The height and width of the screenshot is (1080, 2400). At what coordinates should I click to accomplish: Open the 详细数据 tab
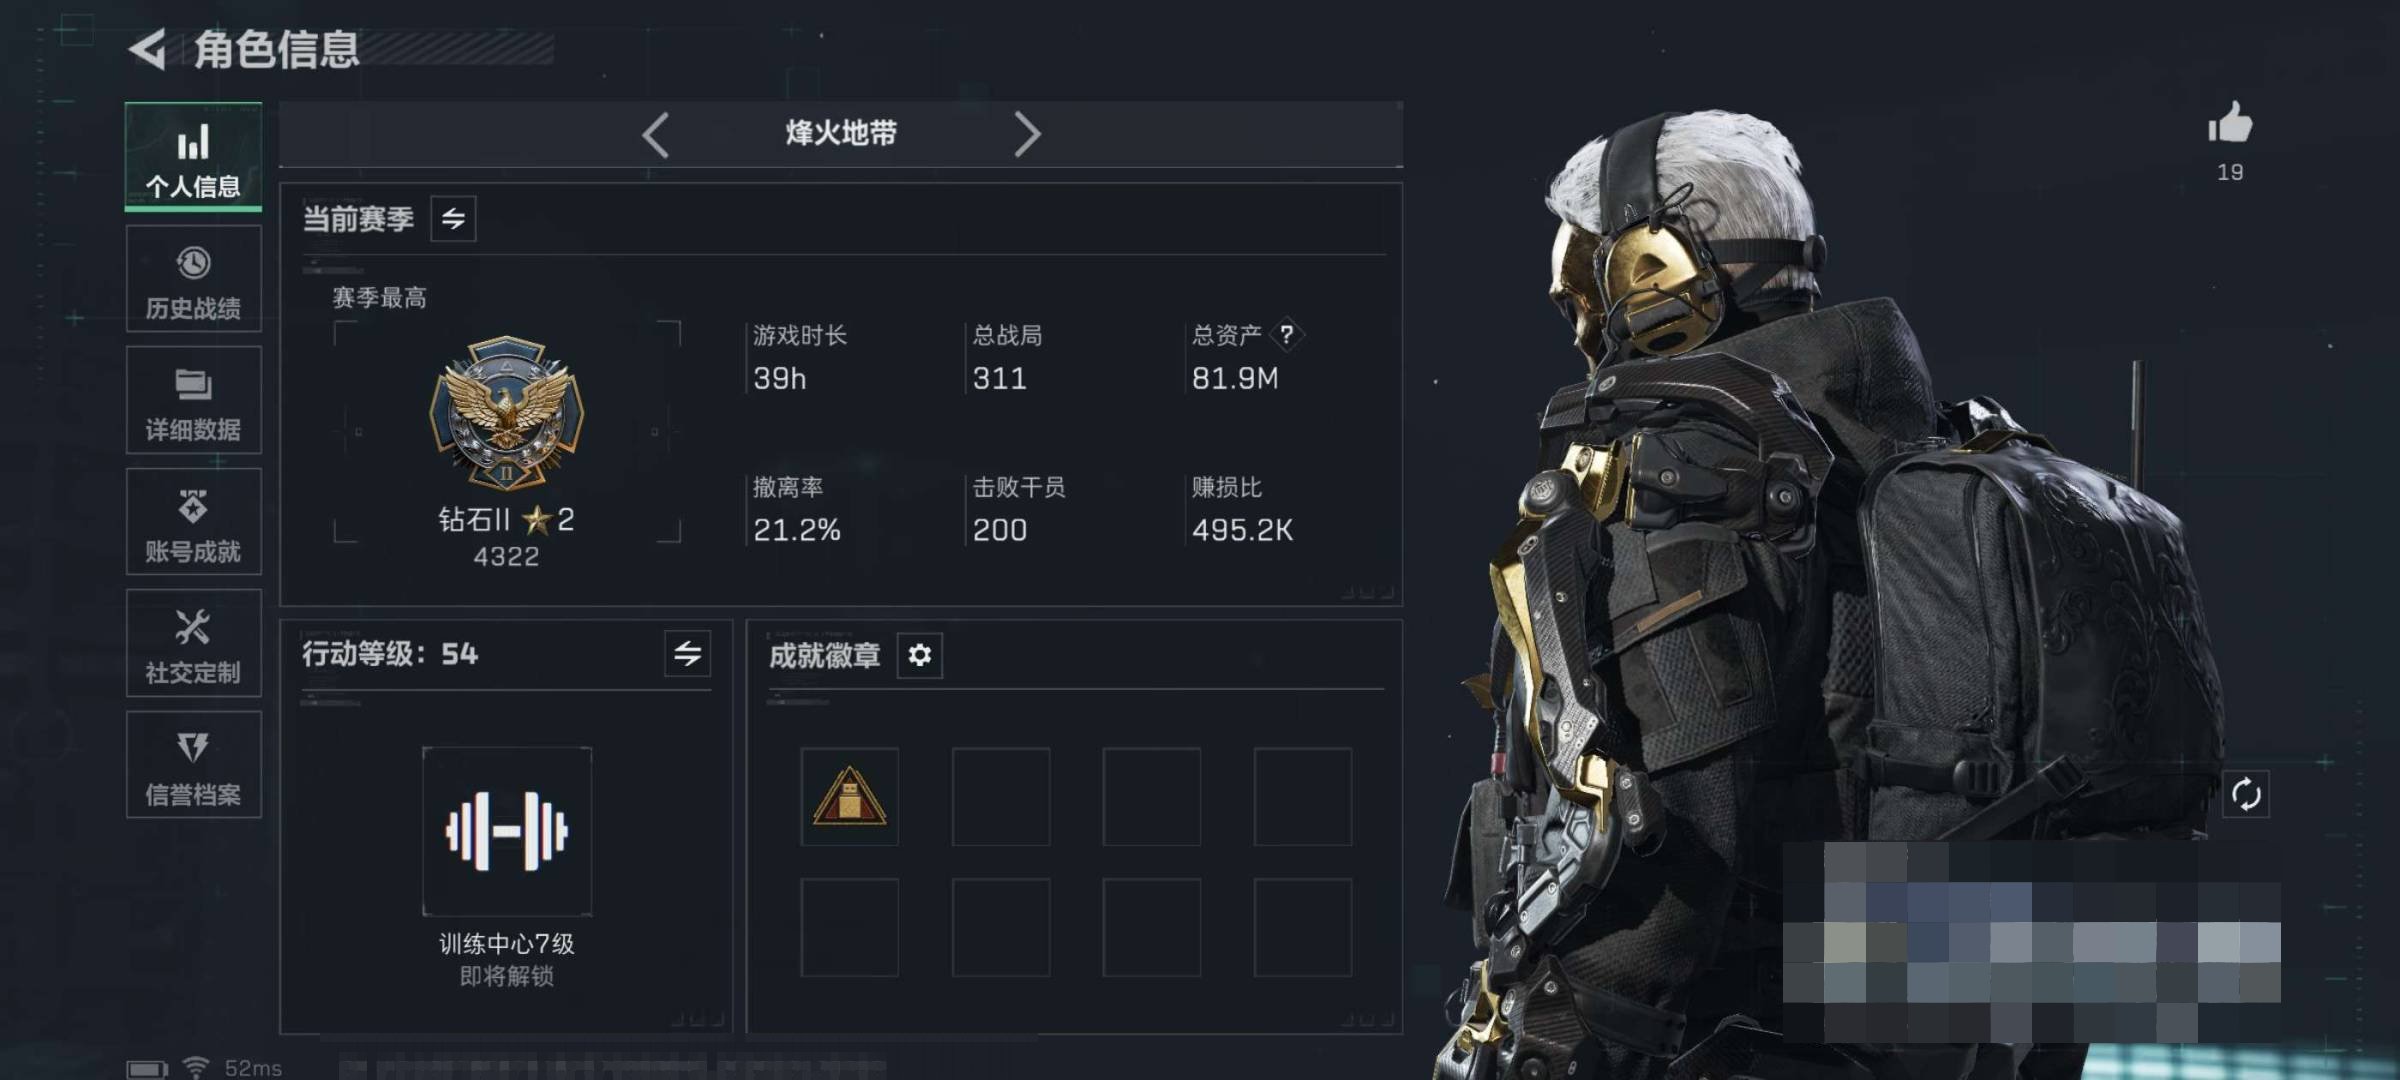tap(194, 400)
